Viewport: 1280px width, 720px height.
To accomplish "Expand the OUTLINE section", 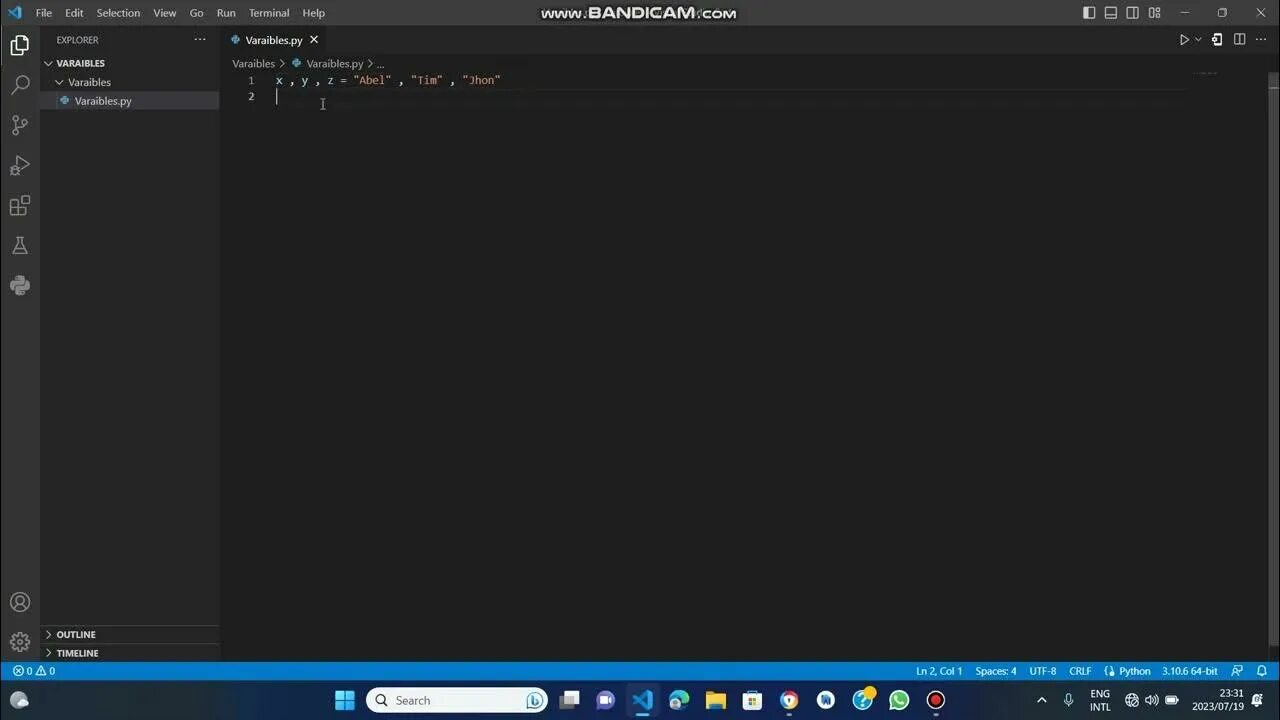I will pos(130,634).
